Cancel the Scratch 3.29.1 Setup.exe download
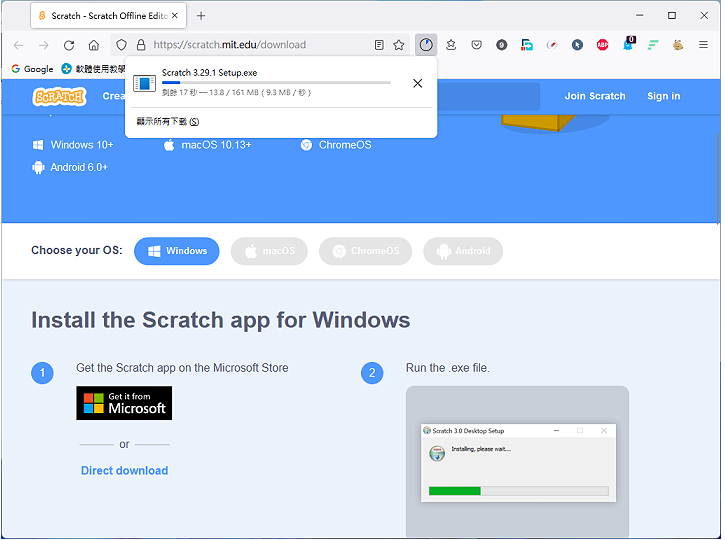Screen dimensions: 725x540 [418, 83]
